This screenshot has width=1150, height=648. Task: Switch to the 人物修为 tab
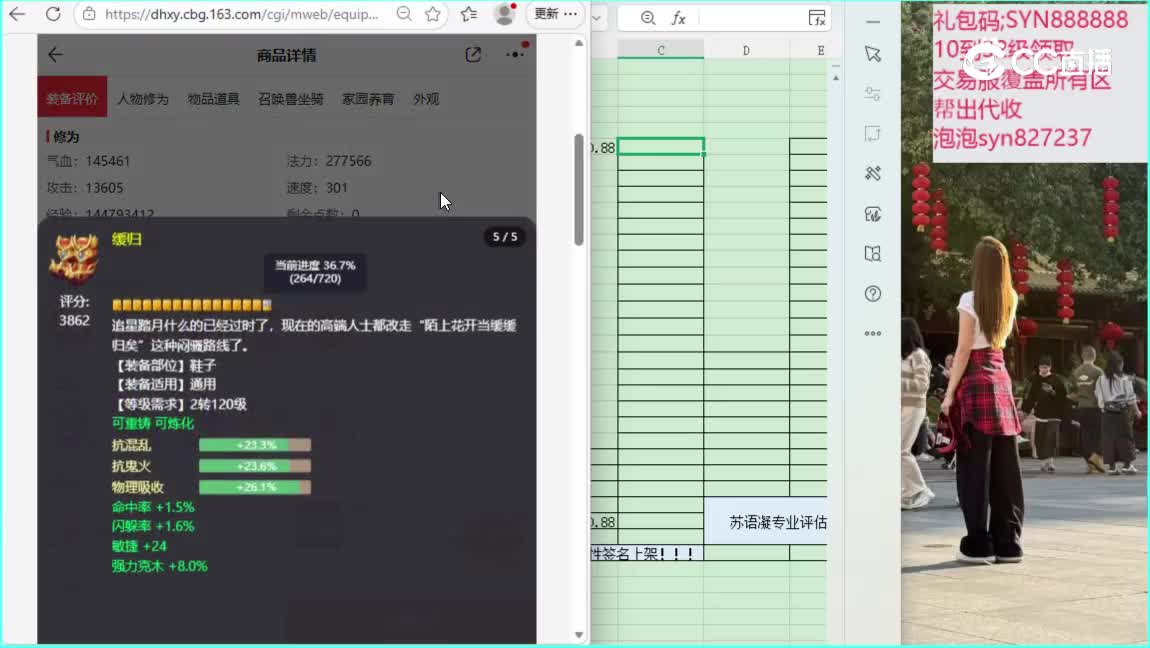click(143, 99)
